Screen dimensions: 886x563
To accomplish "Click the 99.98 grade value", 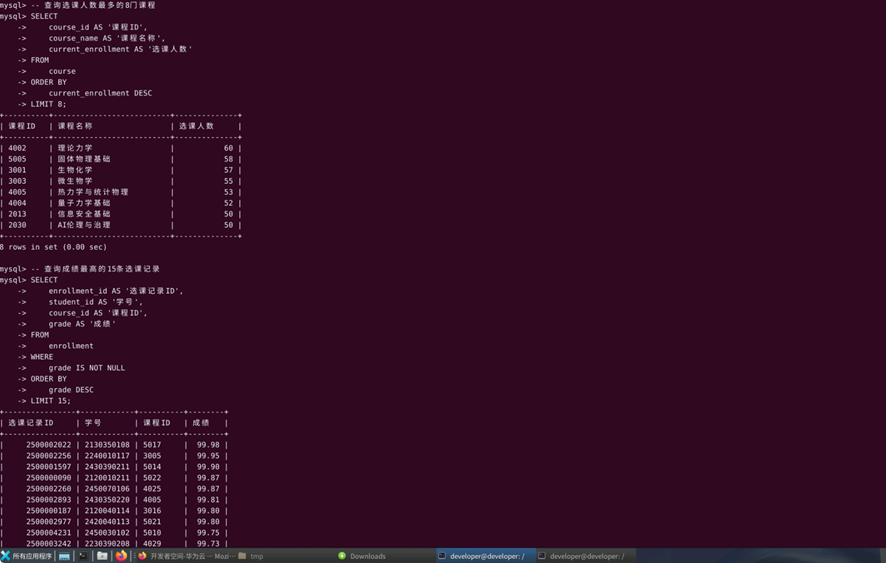I will point(208,445).
